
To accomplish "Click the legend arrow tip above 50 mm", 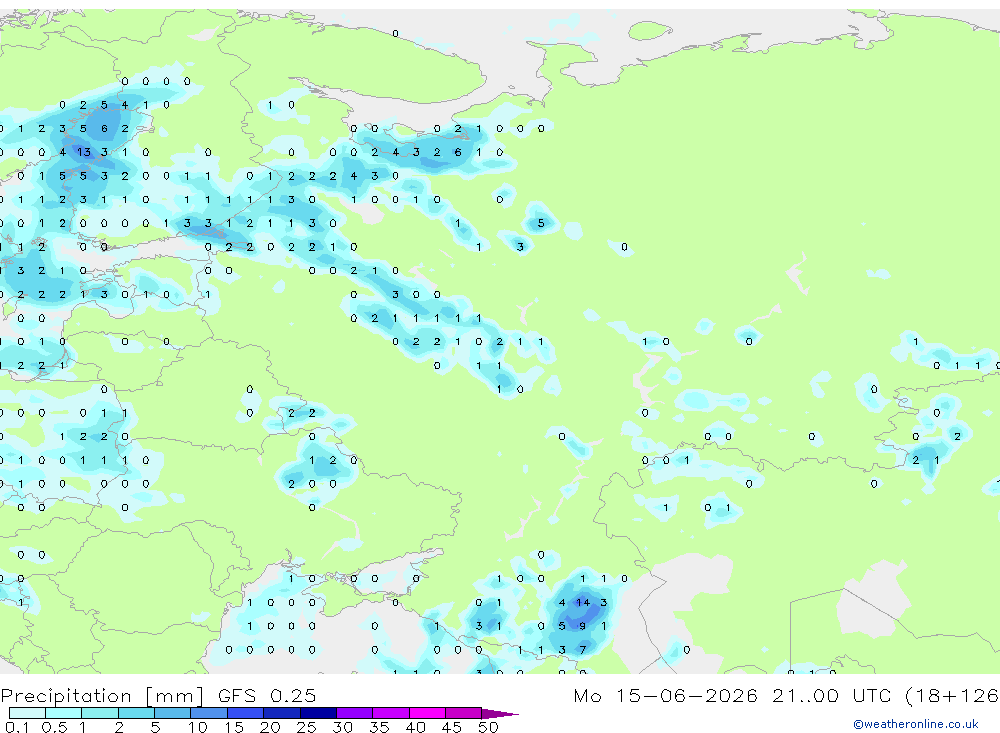I will [500, 714].
